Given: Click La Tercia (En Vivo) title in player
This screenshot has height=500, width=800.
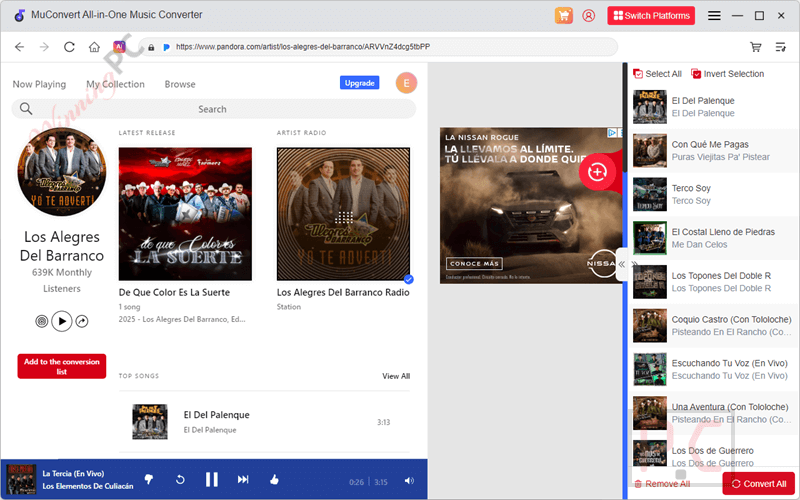Looking at the screenshot, I should (73, 473).
